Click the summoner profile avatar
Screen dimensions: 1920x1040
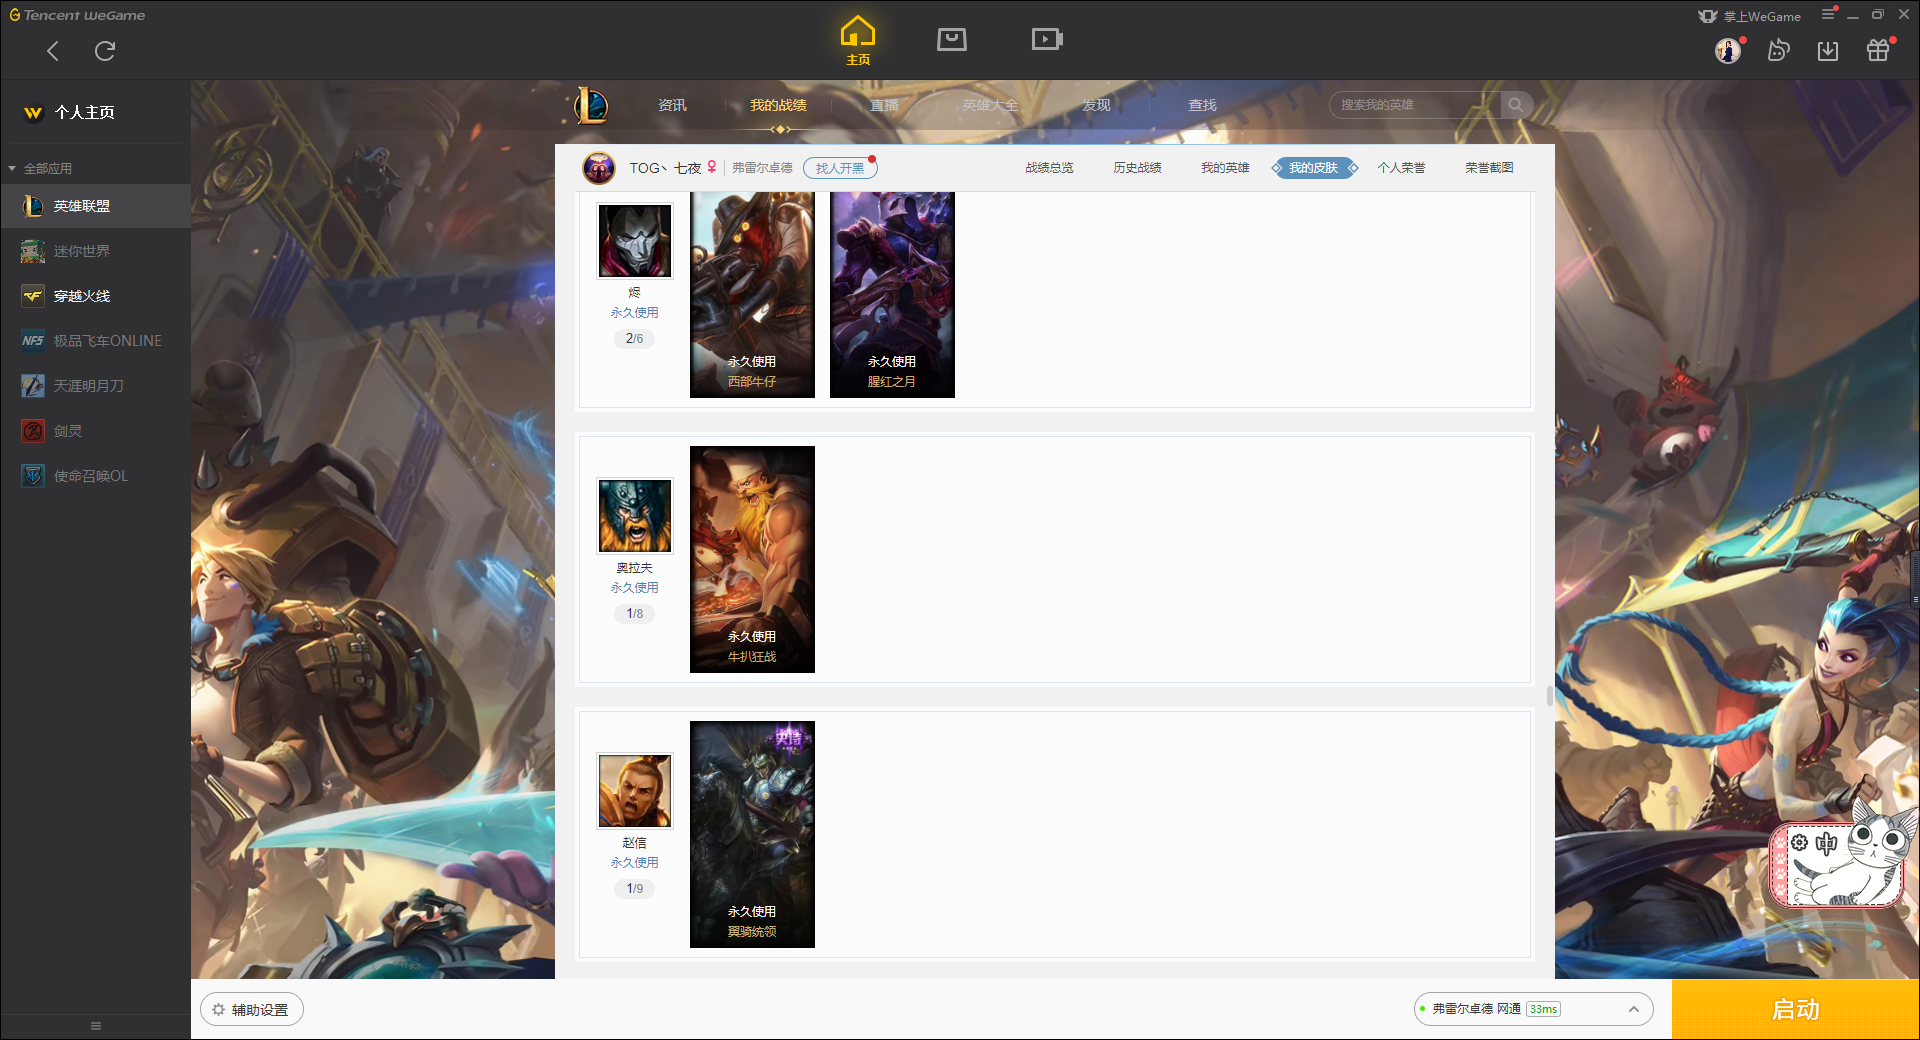tap(599, 168)
